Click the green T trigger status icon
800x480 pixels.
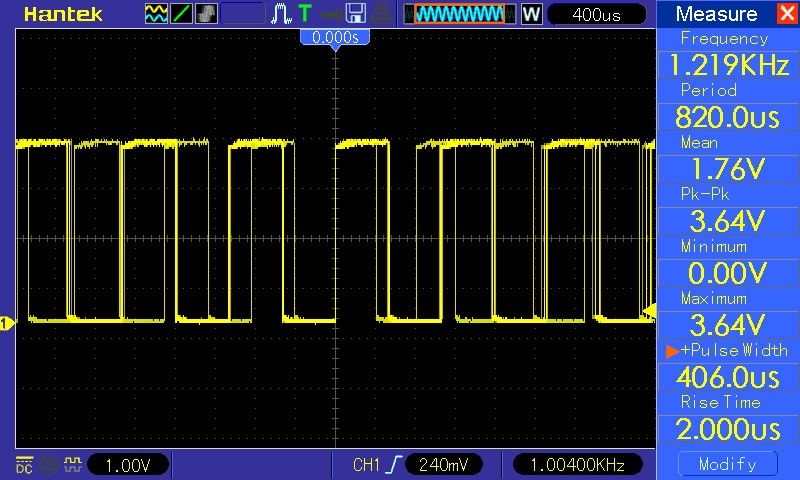click(x=304, y=14)
